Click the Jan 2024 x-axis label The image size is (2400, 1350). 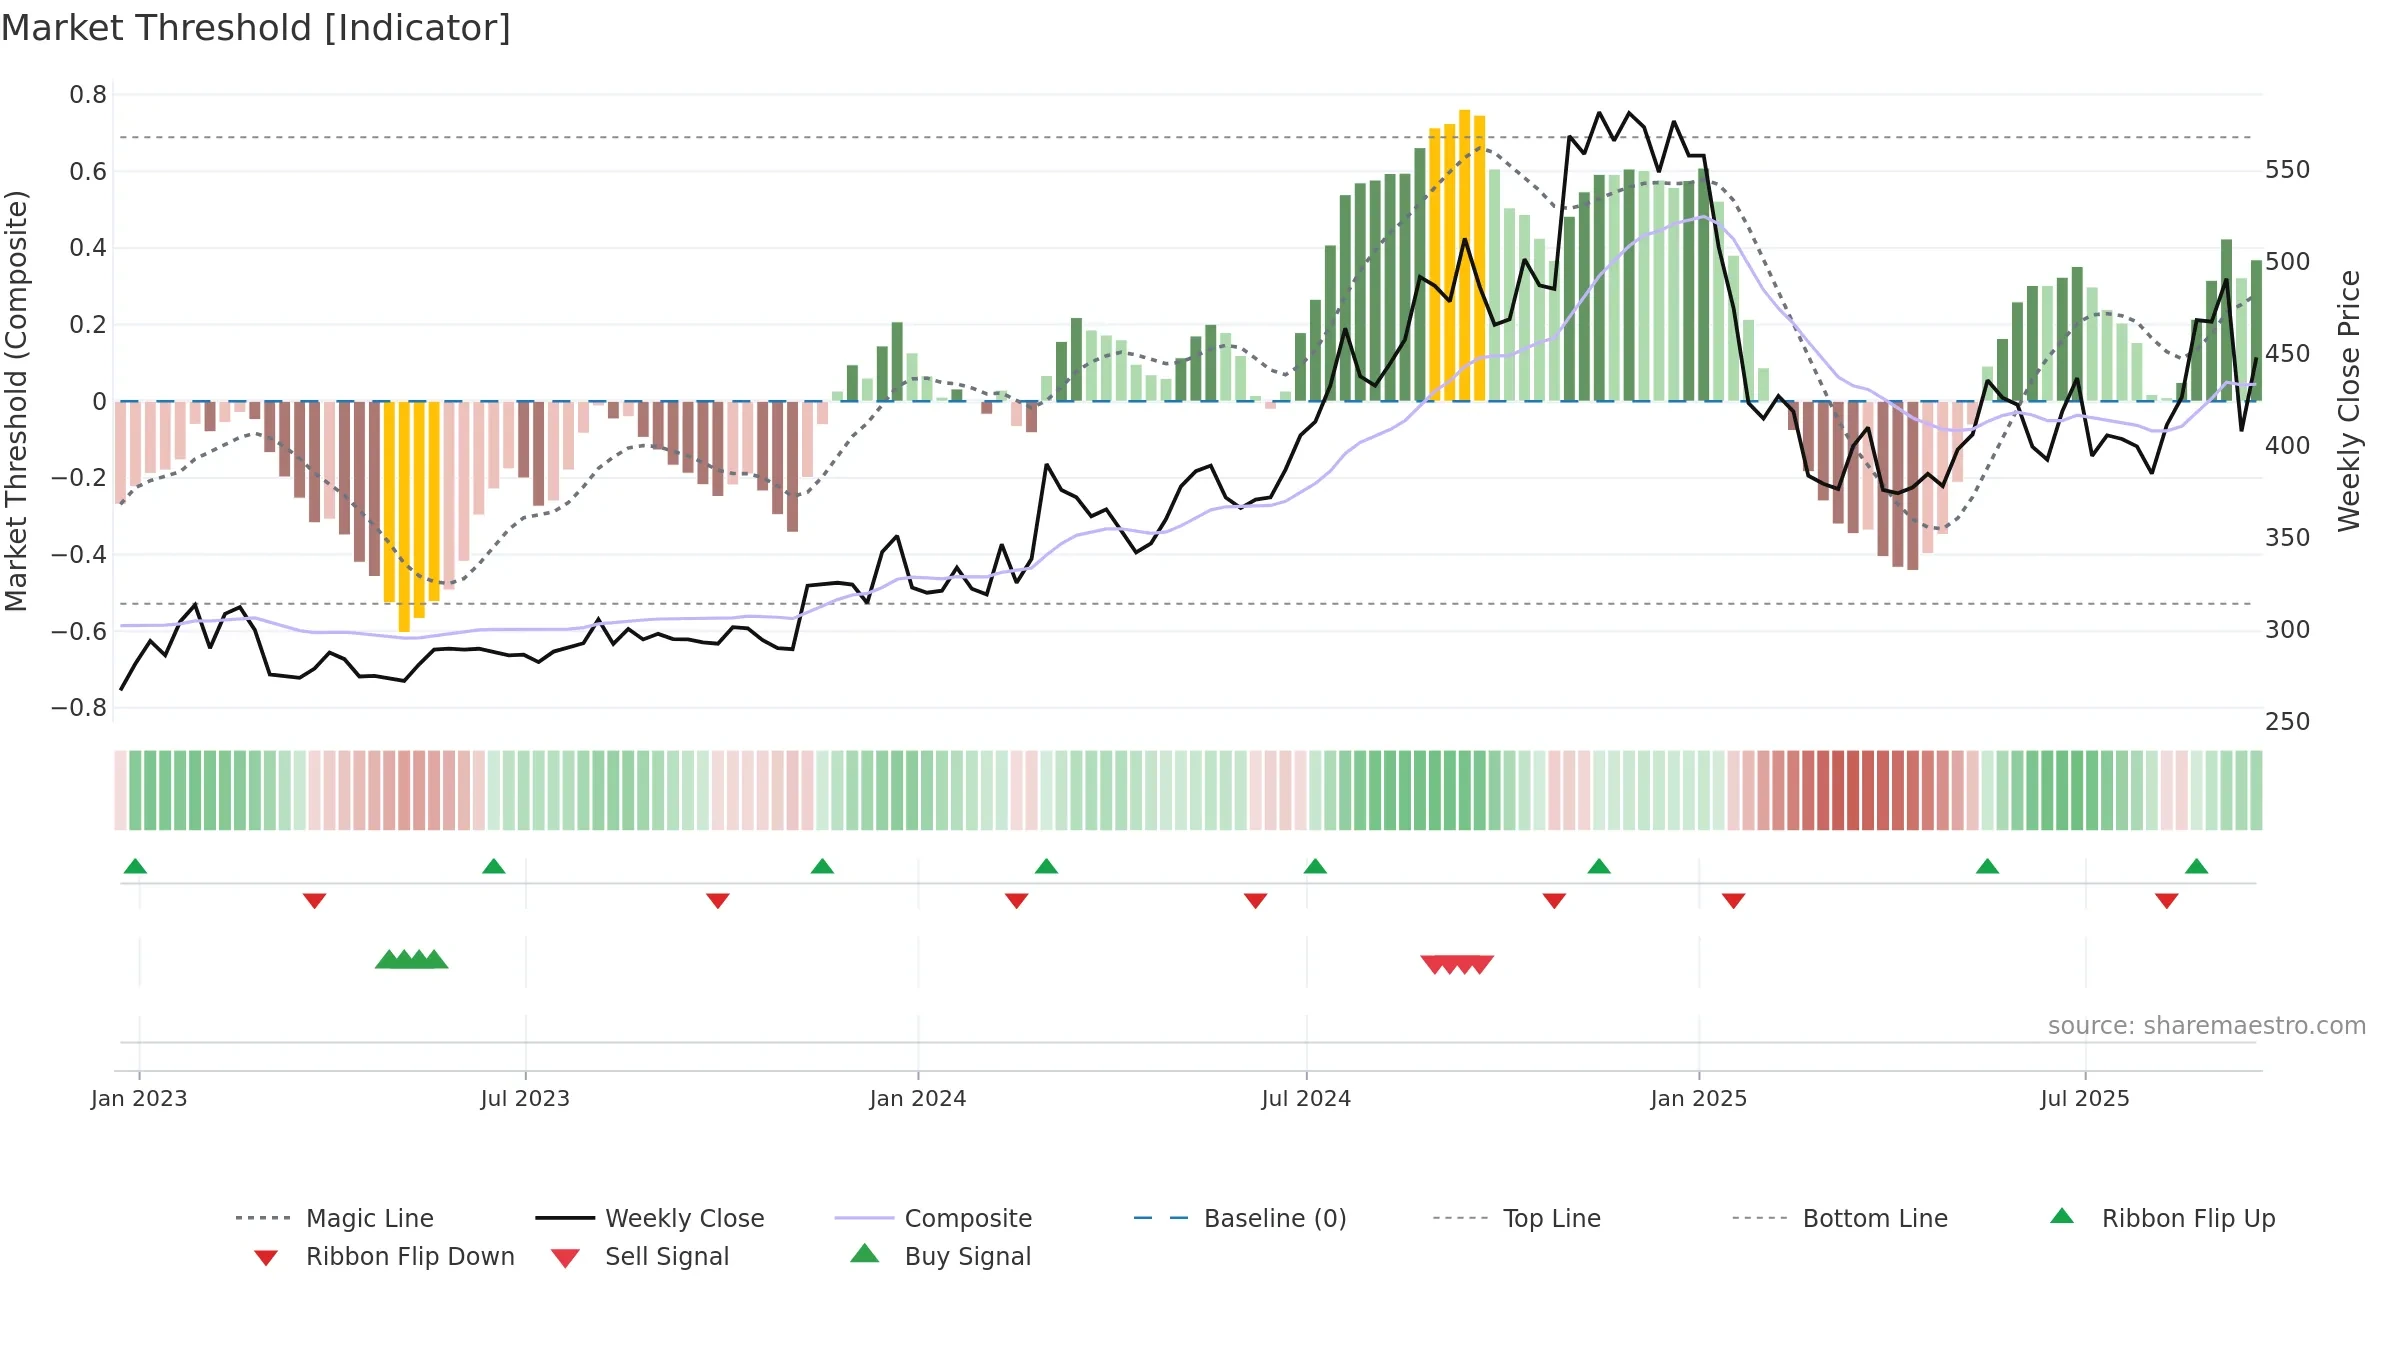[918, 1098]
